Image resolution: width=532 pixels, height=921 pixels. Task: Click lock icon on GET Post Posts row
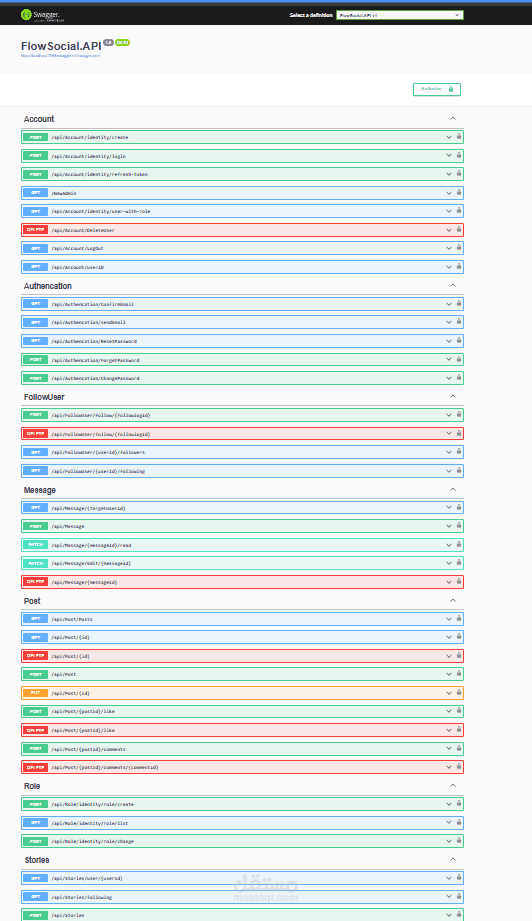459,619
